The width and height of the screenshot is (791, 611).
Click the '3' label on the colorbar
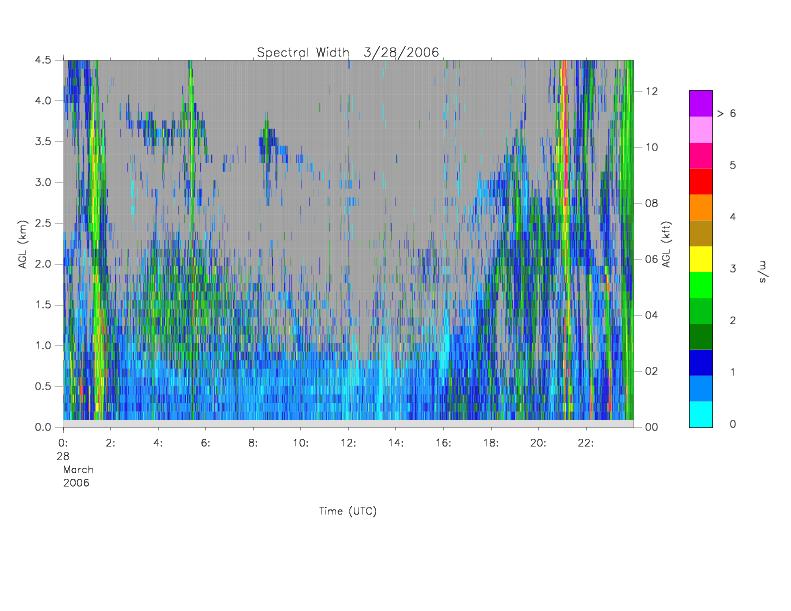(732, 268)
